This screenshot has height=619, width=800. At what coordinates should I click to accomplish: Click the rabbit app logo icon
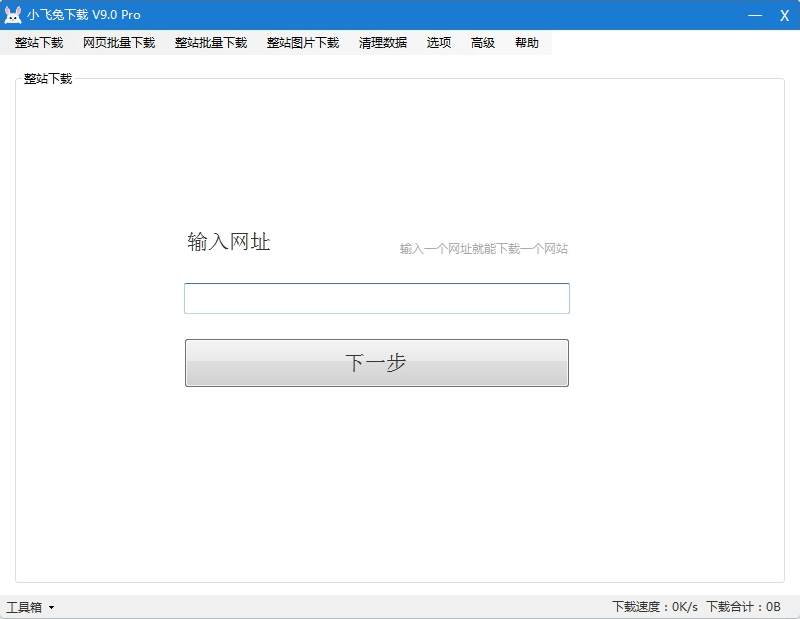(x=13, y=15)
